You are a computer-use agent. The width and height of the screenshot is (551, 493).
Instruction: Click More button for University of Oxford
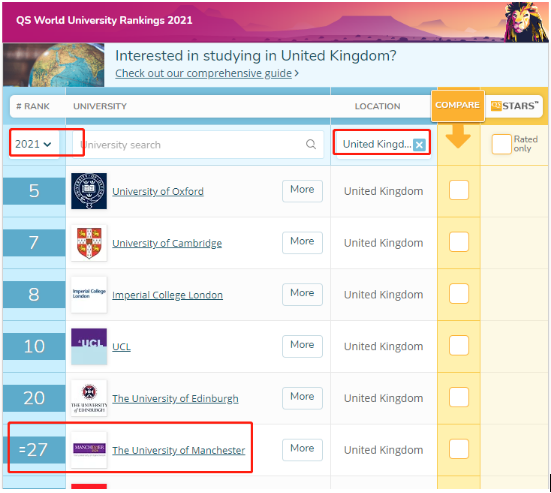point(302,191)
